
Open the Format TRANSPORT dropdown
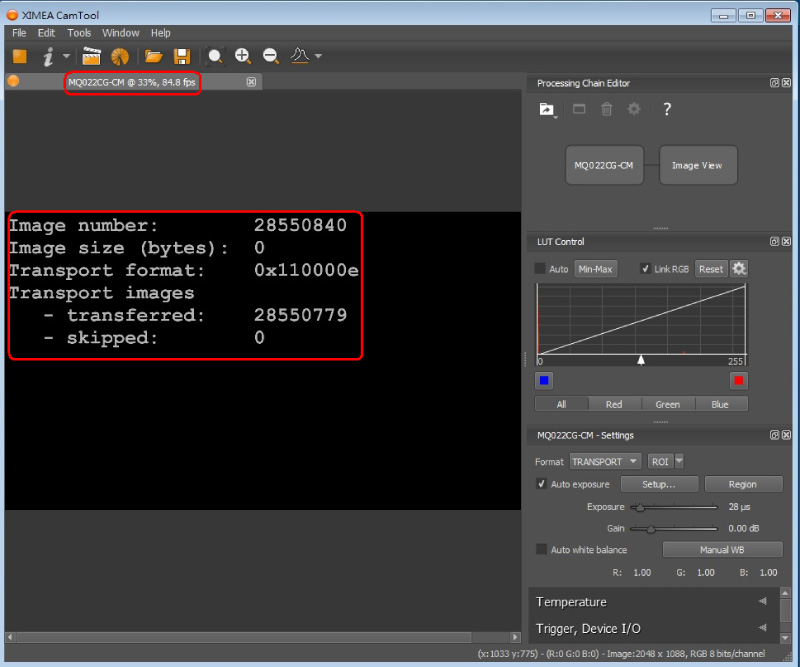pos(605,461)
